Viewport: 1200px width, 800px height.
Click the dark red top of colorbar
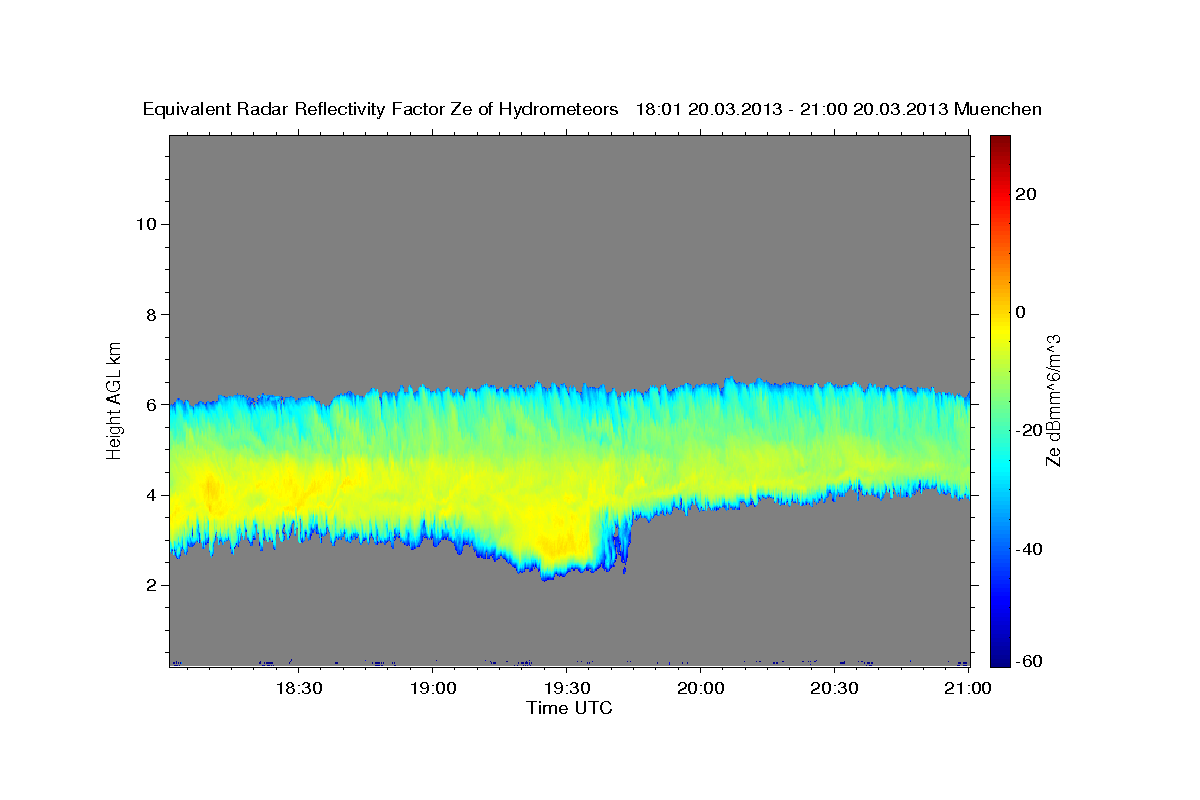coord(1000,142)
